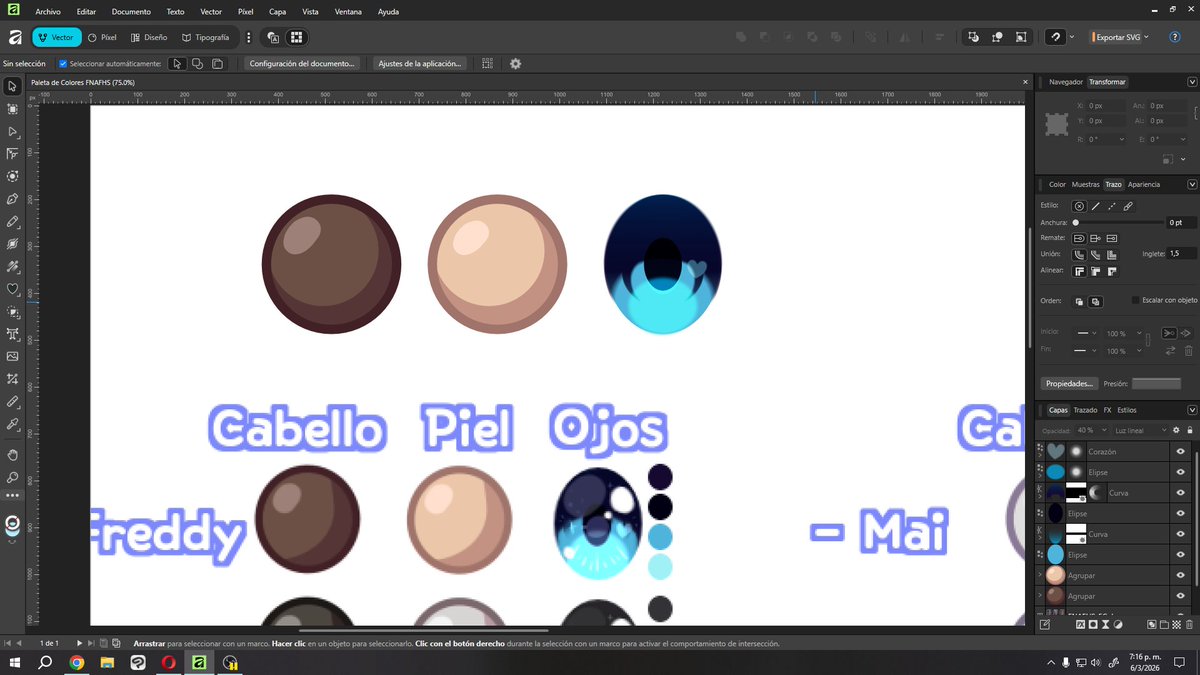Open the Archivo menu
1200x675 pixels.
(48, 12)
